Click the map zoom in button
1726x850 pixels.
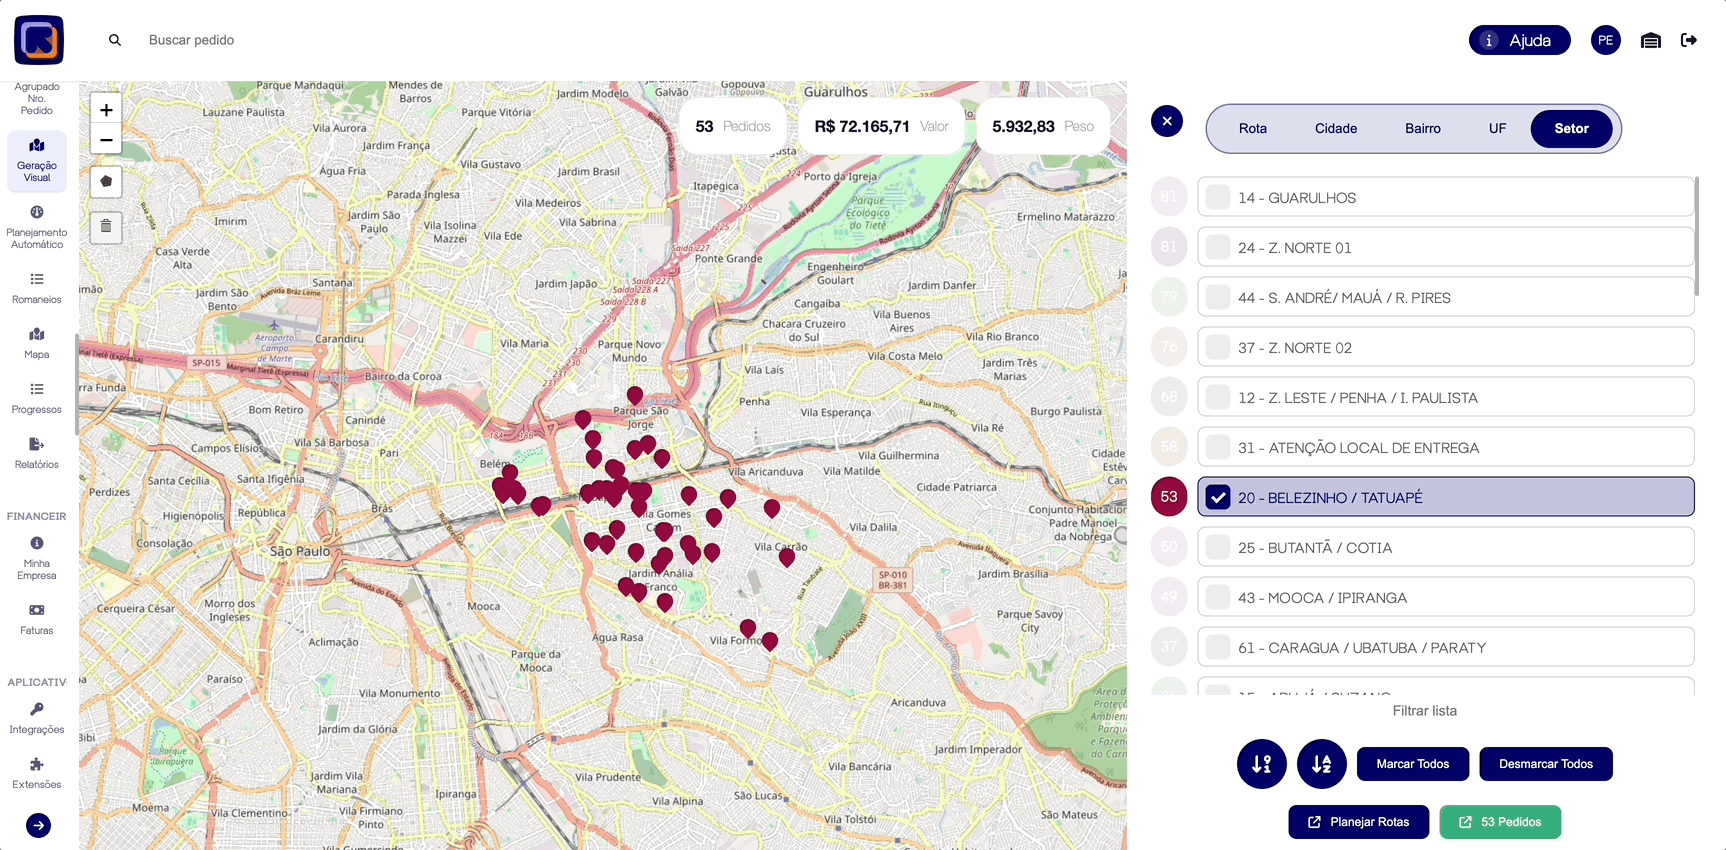[x=106, y=110]
